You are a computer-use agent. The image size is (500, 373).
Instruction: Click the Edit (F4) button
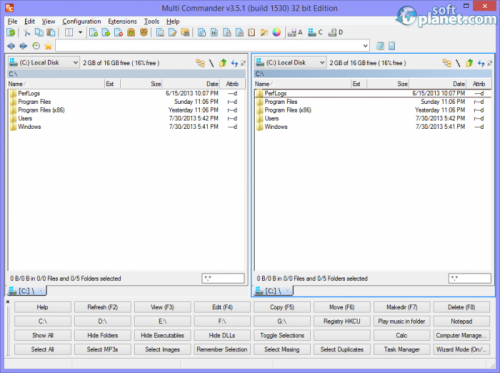222,307
